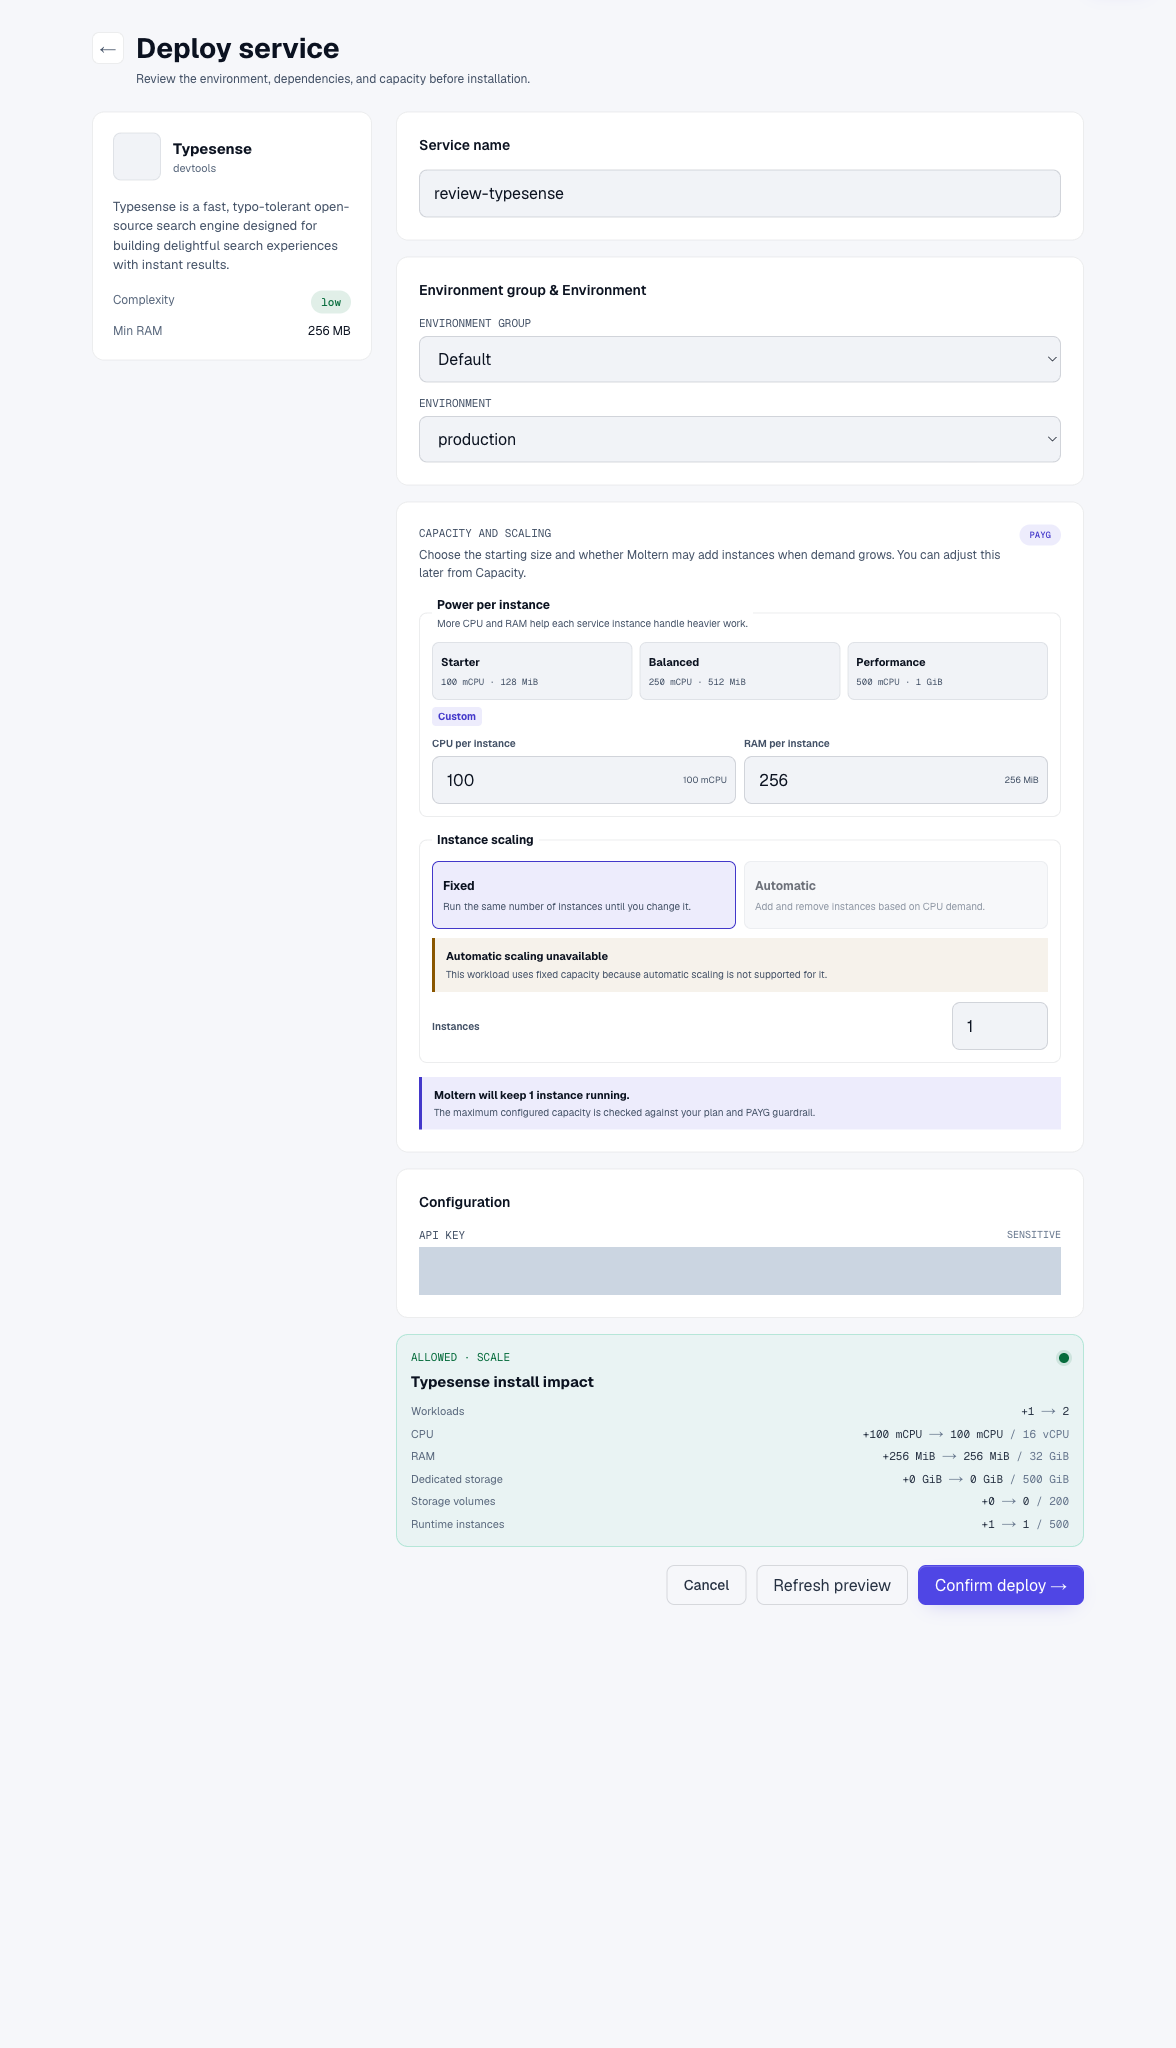The image size is (1176, 2048).
Task: Click the Dedicated storage row value
Action: tap(986, 1479)
